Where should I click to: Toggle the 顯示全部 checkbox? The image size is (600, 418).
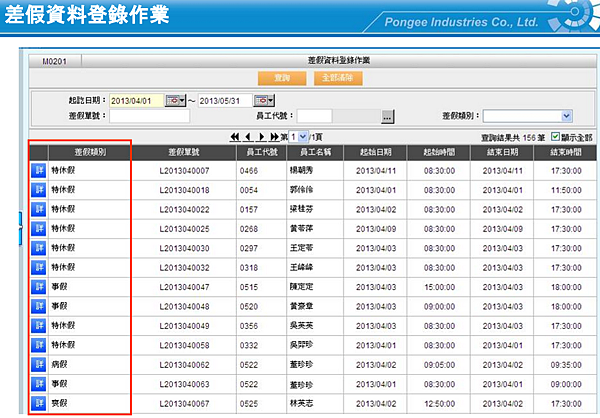tap(555, 137)
